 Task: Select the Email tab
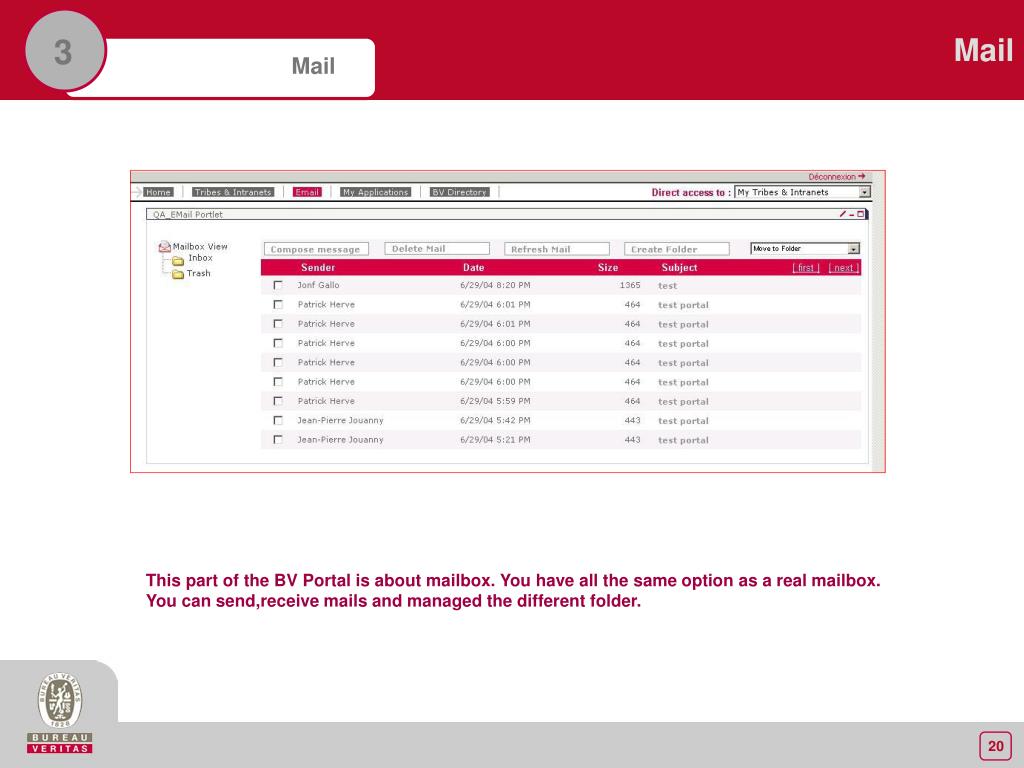pos(307,192)
